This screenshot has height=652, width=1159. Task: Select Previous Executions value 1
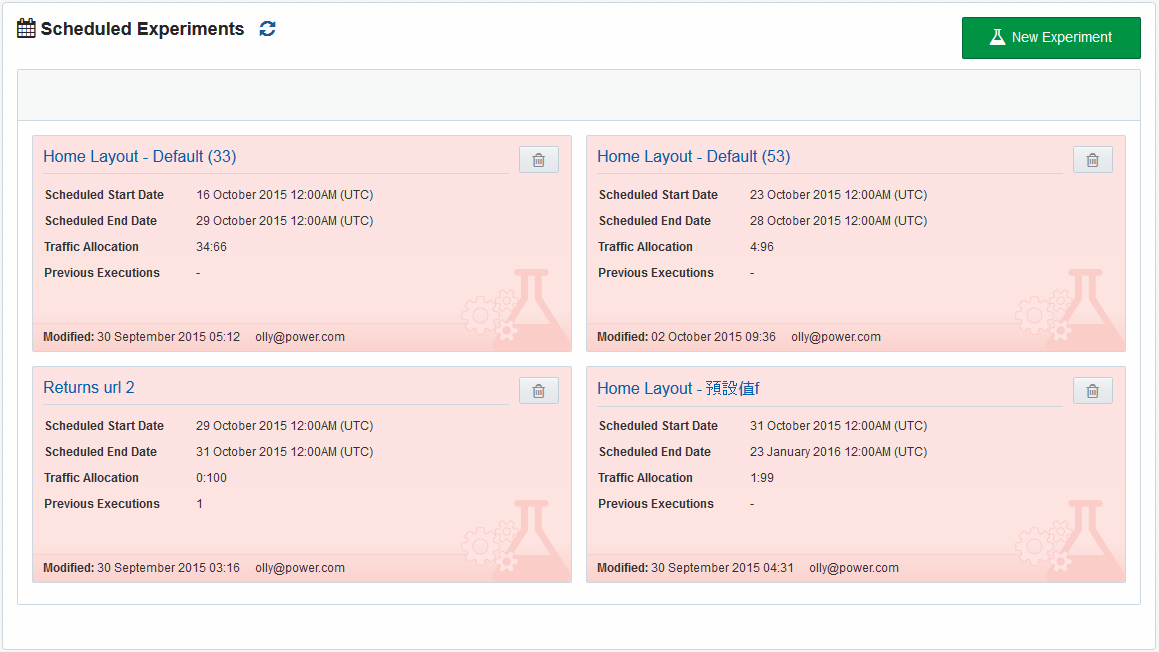200,504
